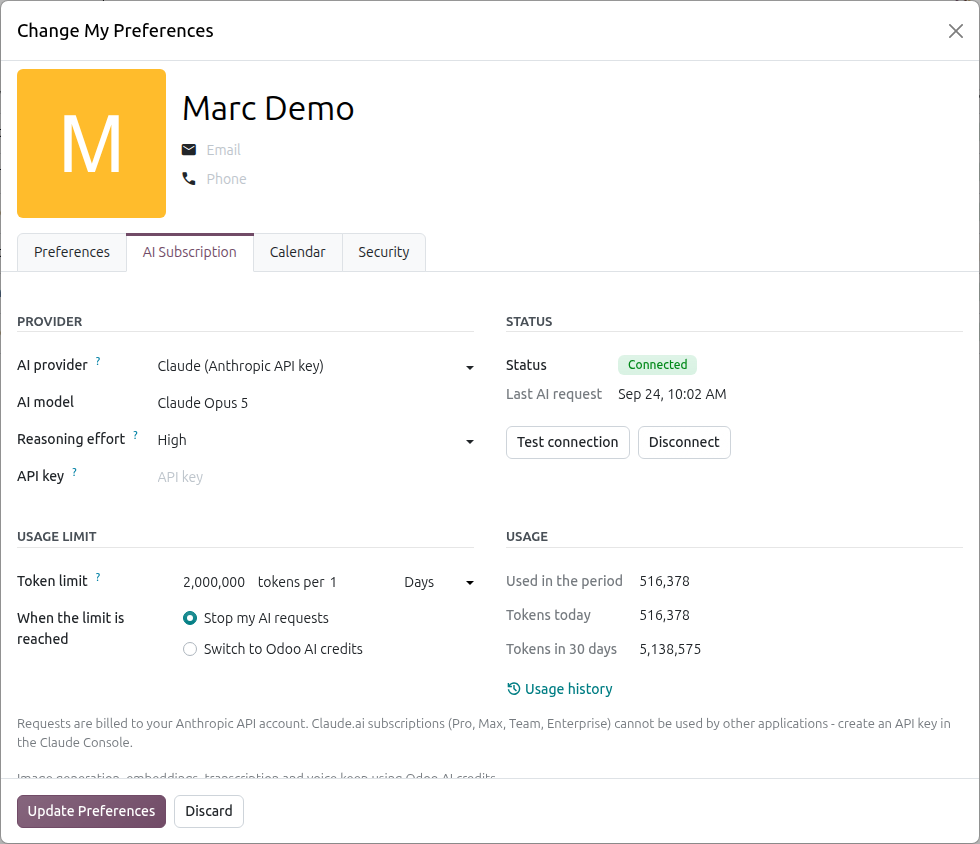
Task: Click the Usage history clock icon
Action: (x=513, y=688)
